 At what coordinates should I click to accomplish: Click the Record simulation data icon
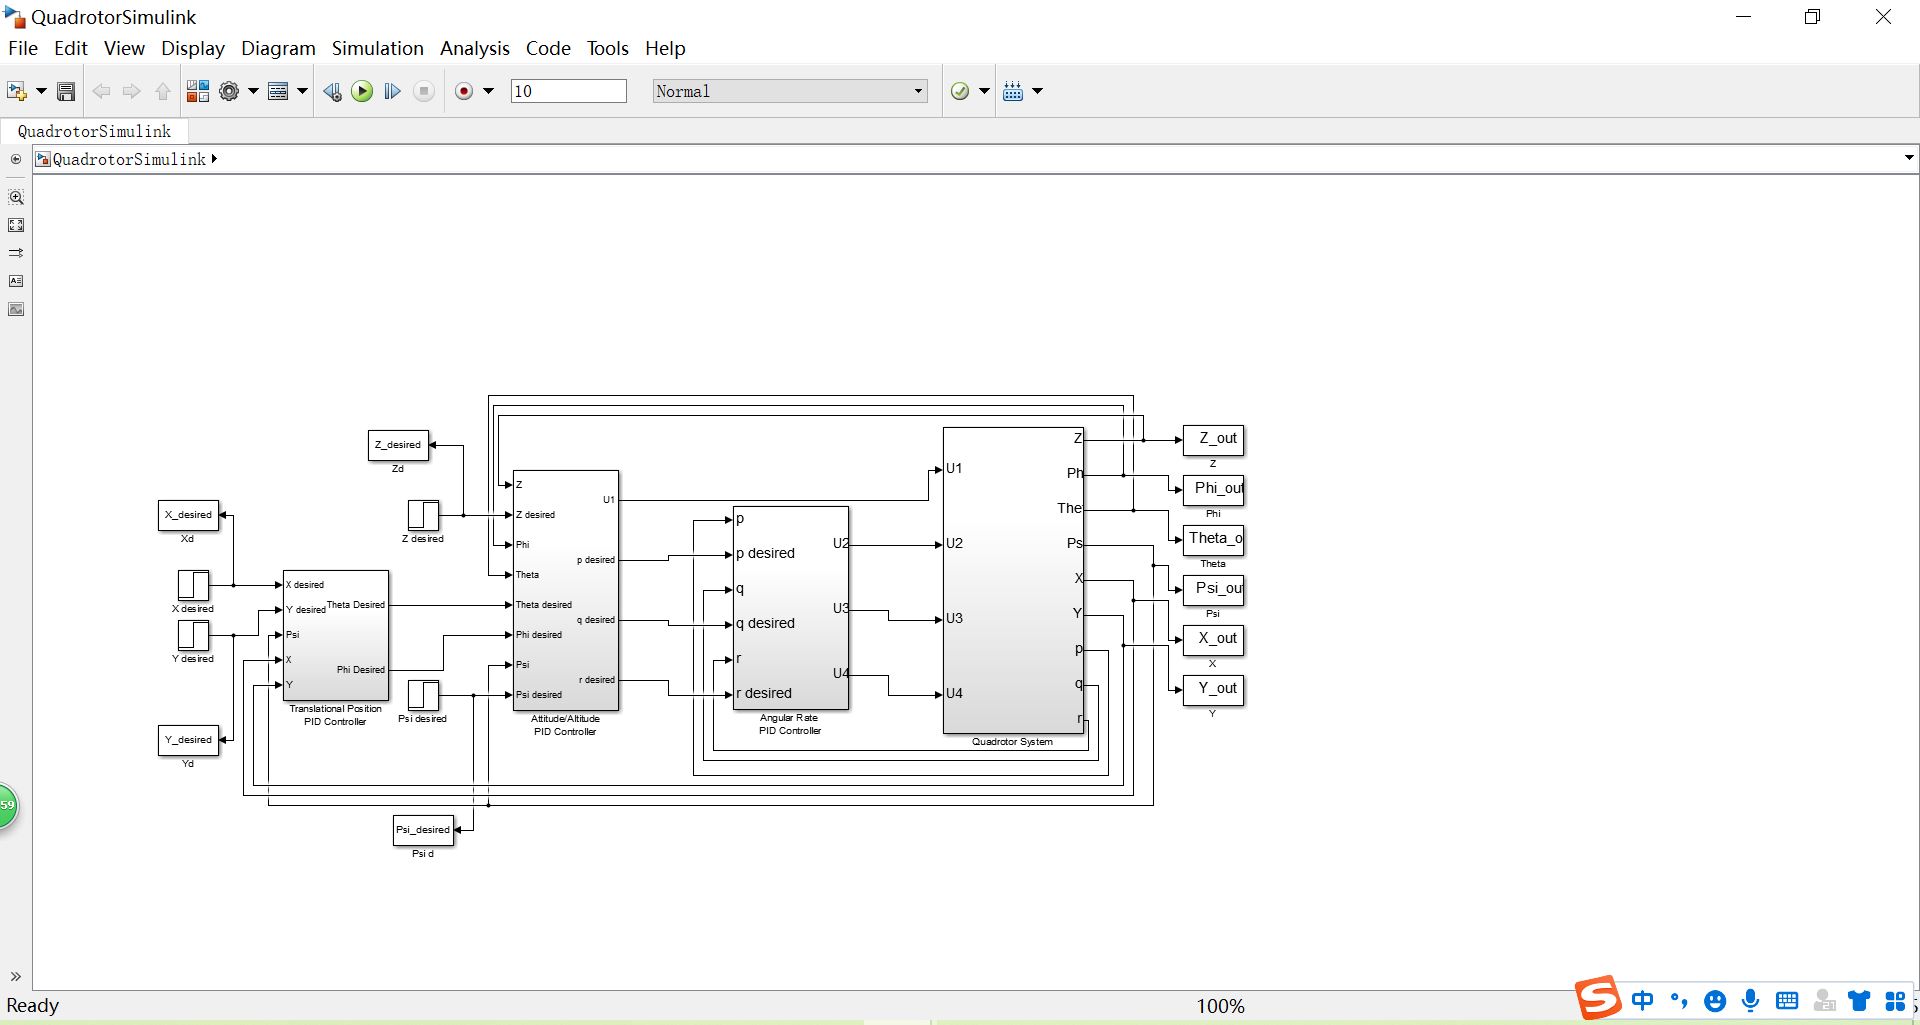pos(464,92)
